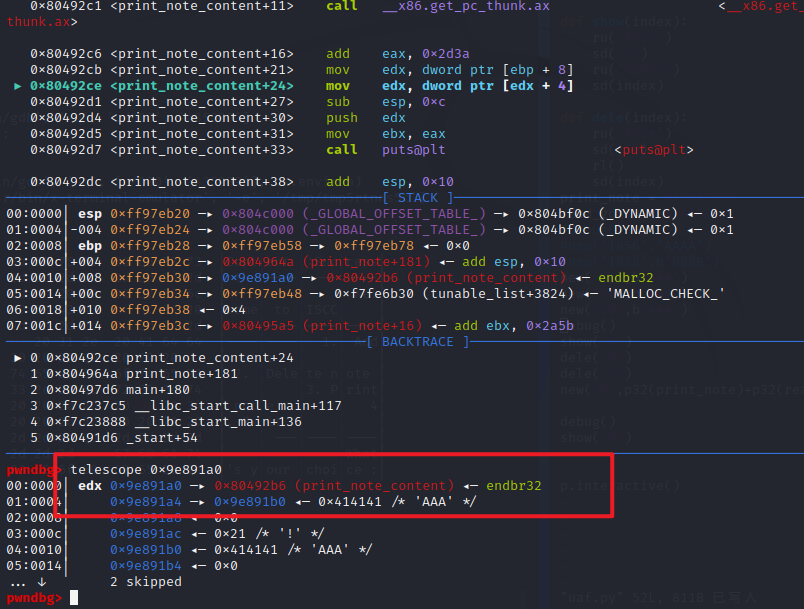Image resolution: width=804 pixels, height=609 pixels.
Task: Click backtrace frame 2 main+180
Action: click(110, 390)
